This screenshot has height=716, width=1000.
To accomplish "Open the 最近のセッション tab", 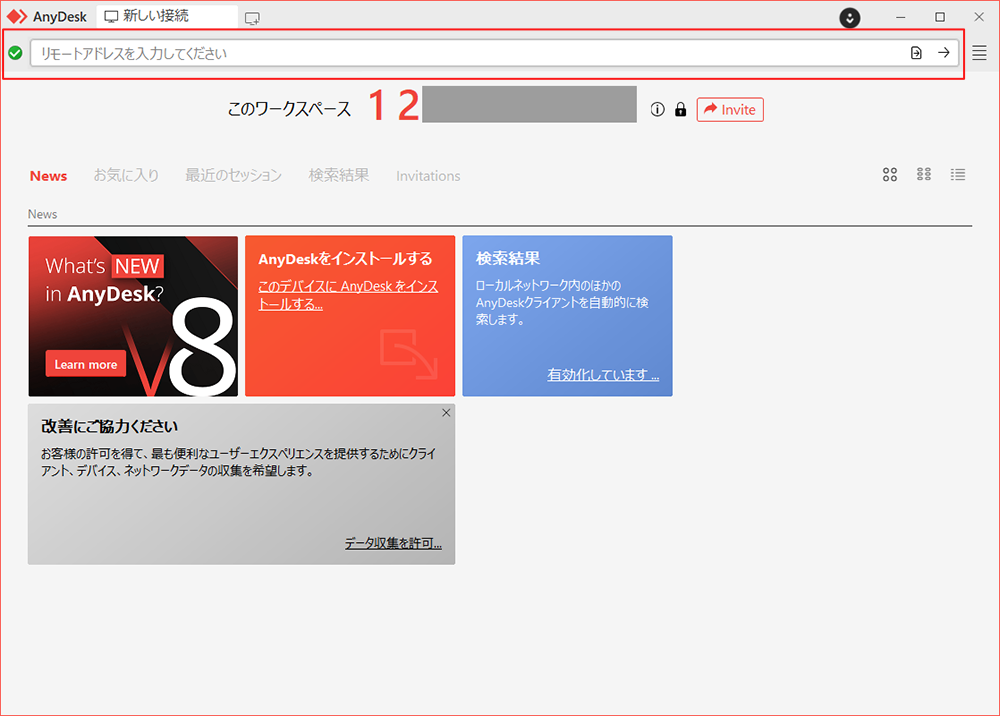I will pos(233,175).
